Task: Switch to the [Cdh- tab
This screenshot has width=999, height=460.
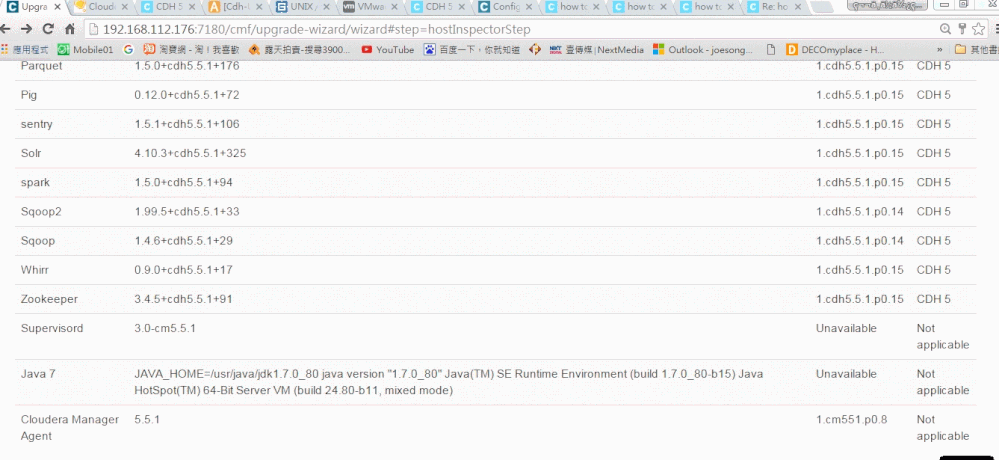Action: 232,8
